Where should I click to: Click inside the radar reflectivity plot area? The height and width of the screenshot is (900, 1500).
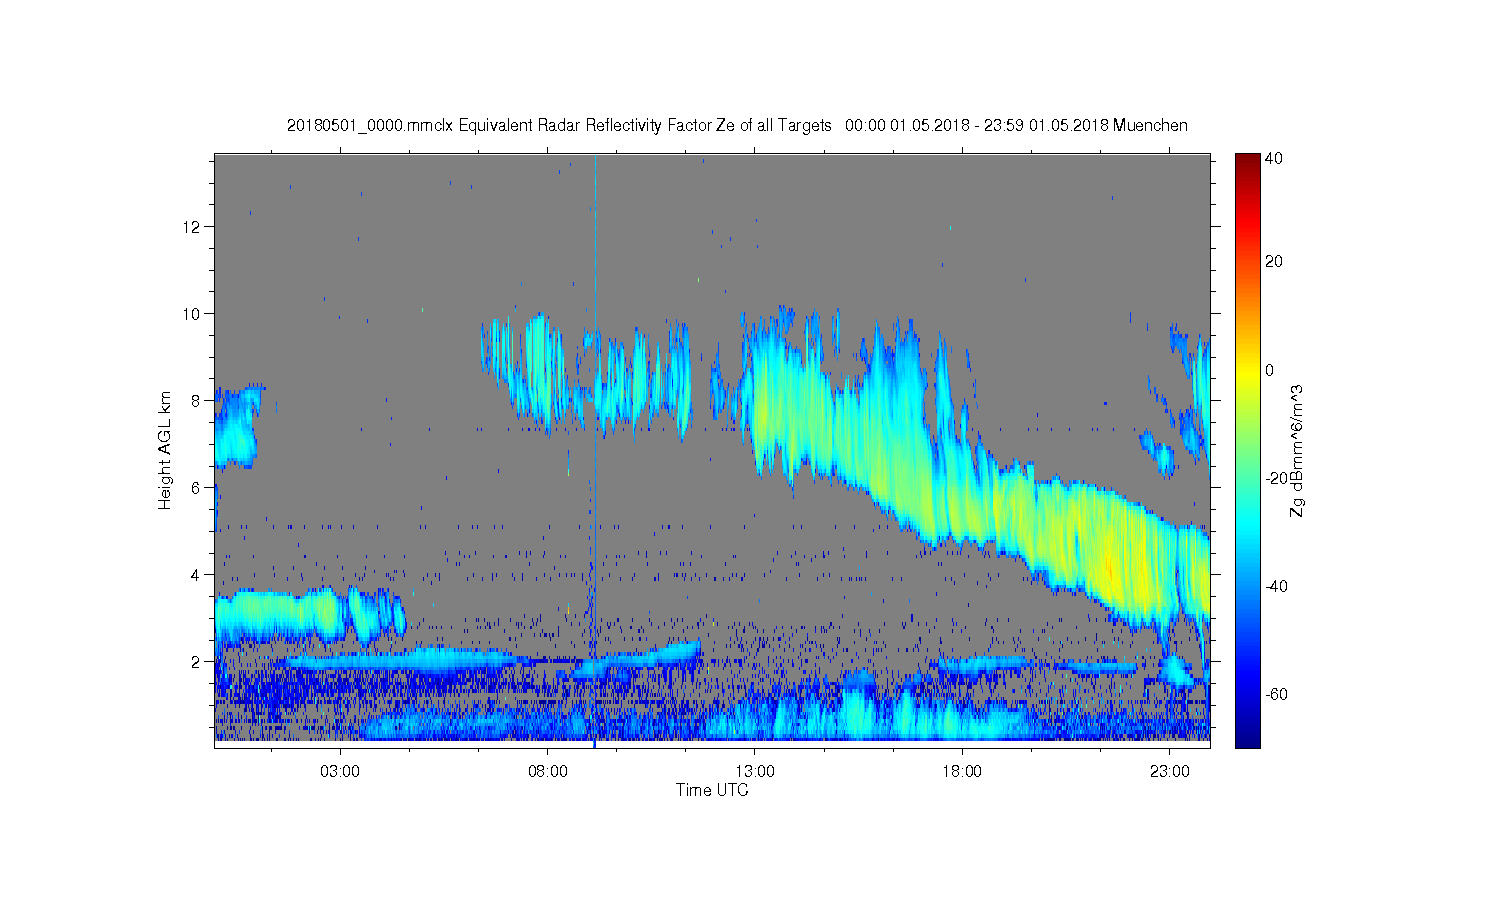click(712, 450)
